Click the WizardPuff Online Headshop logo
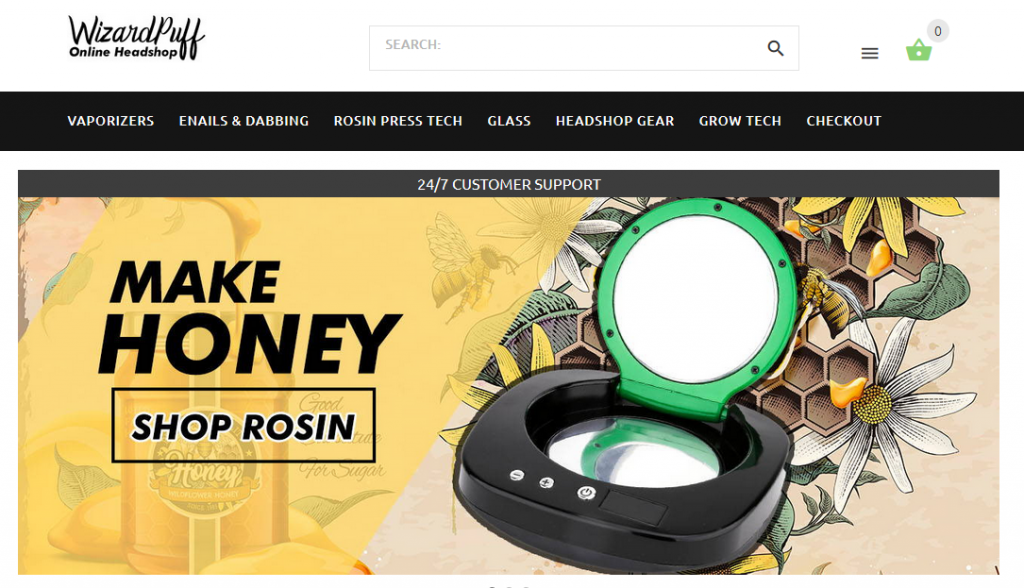This screenshot has width=1024, height=588. click(x=136, y=38)
